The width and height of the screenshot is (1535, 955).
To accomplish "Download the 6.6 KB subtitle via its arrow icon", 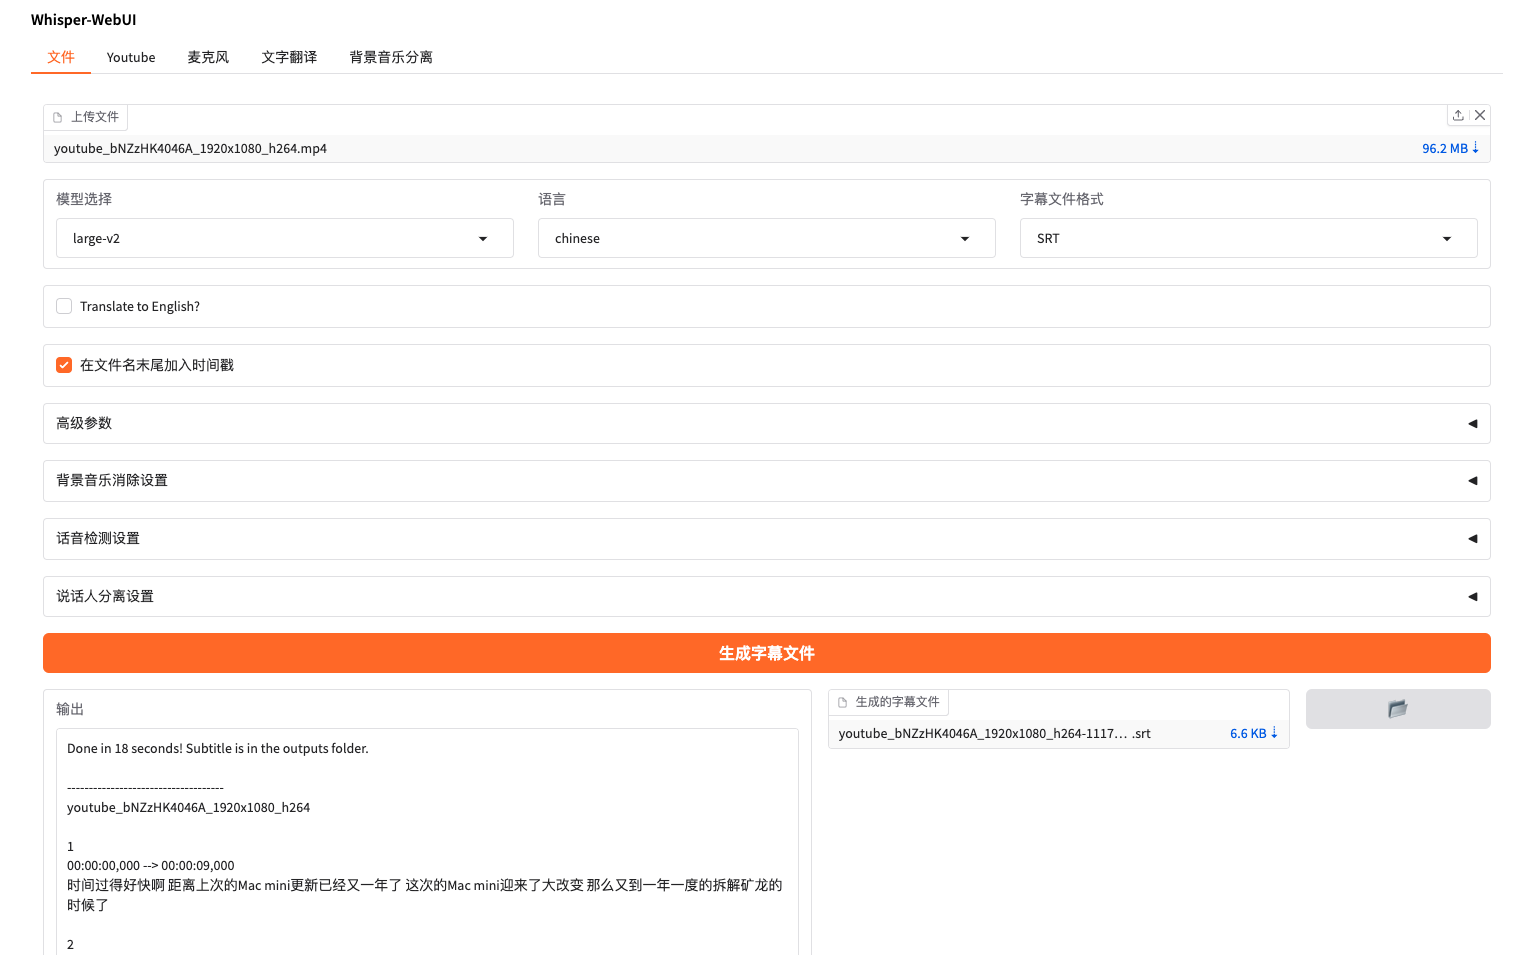I will (1277, 733).
